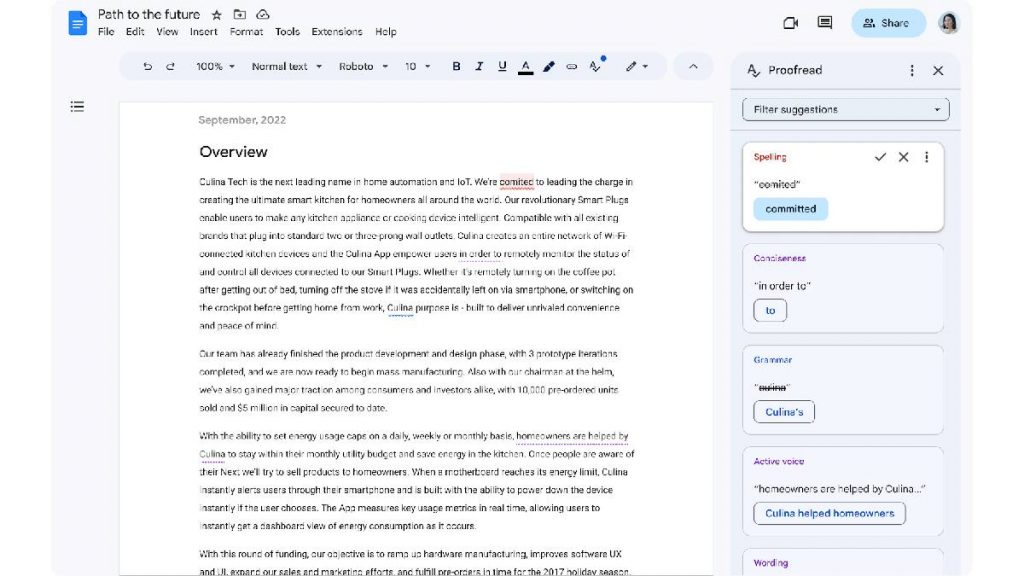Accept the 'committed' correction button
The image size is (1024, 576).
coord(790,209)
